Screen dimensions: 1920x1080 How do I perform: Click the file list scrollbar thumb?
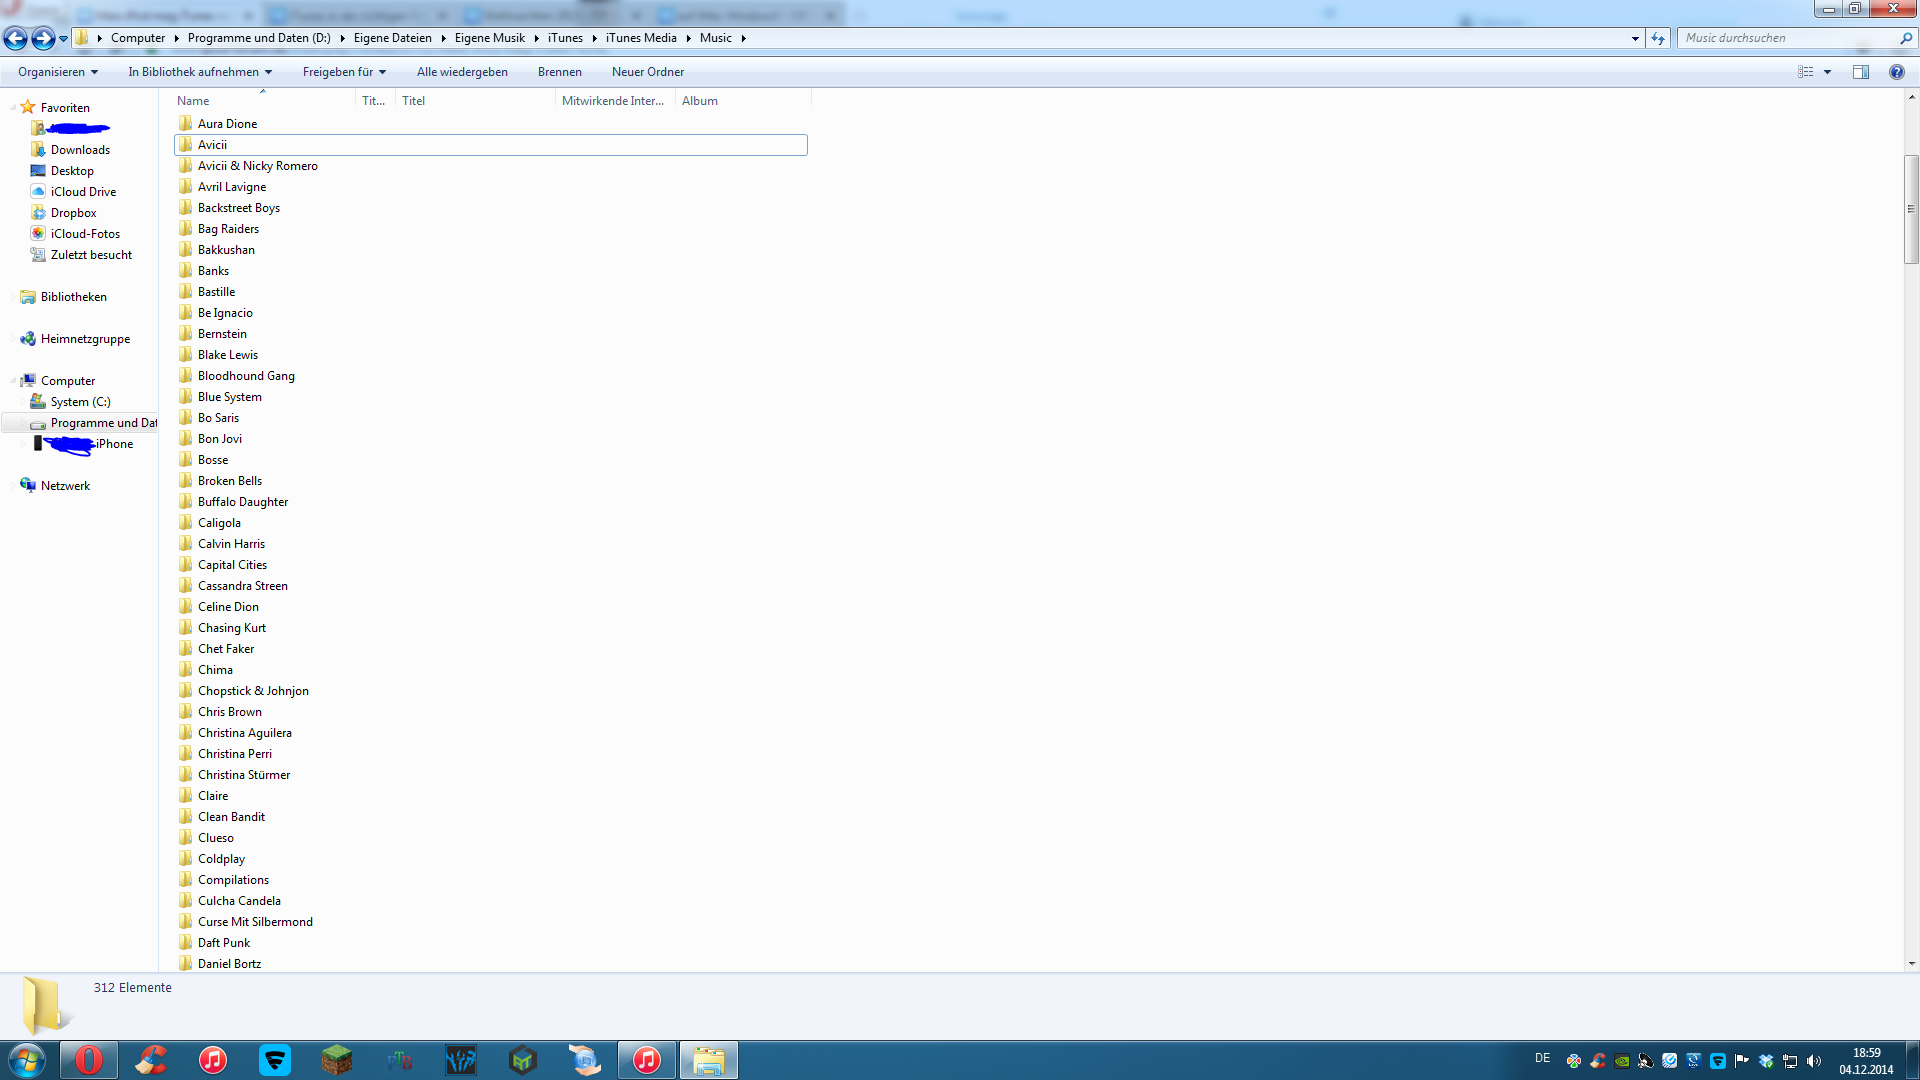[1911, 209]
